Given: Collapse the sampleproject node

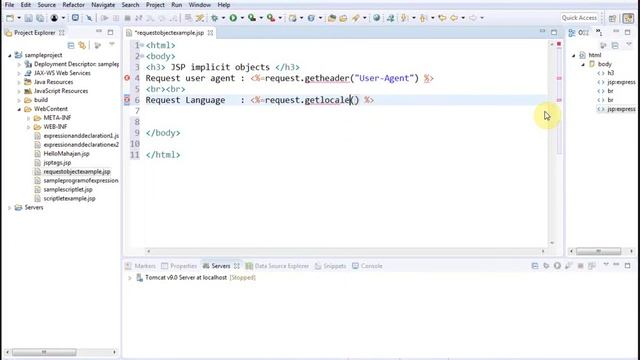Looking at the screenshot, I should pos(9,55).
